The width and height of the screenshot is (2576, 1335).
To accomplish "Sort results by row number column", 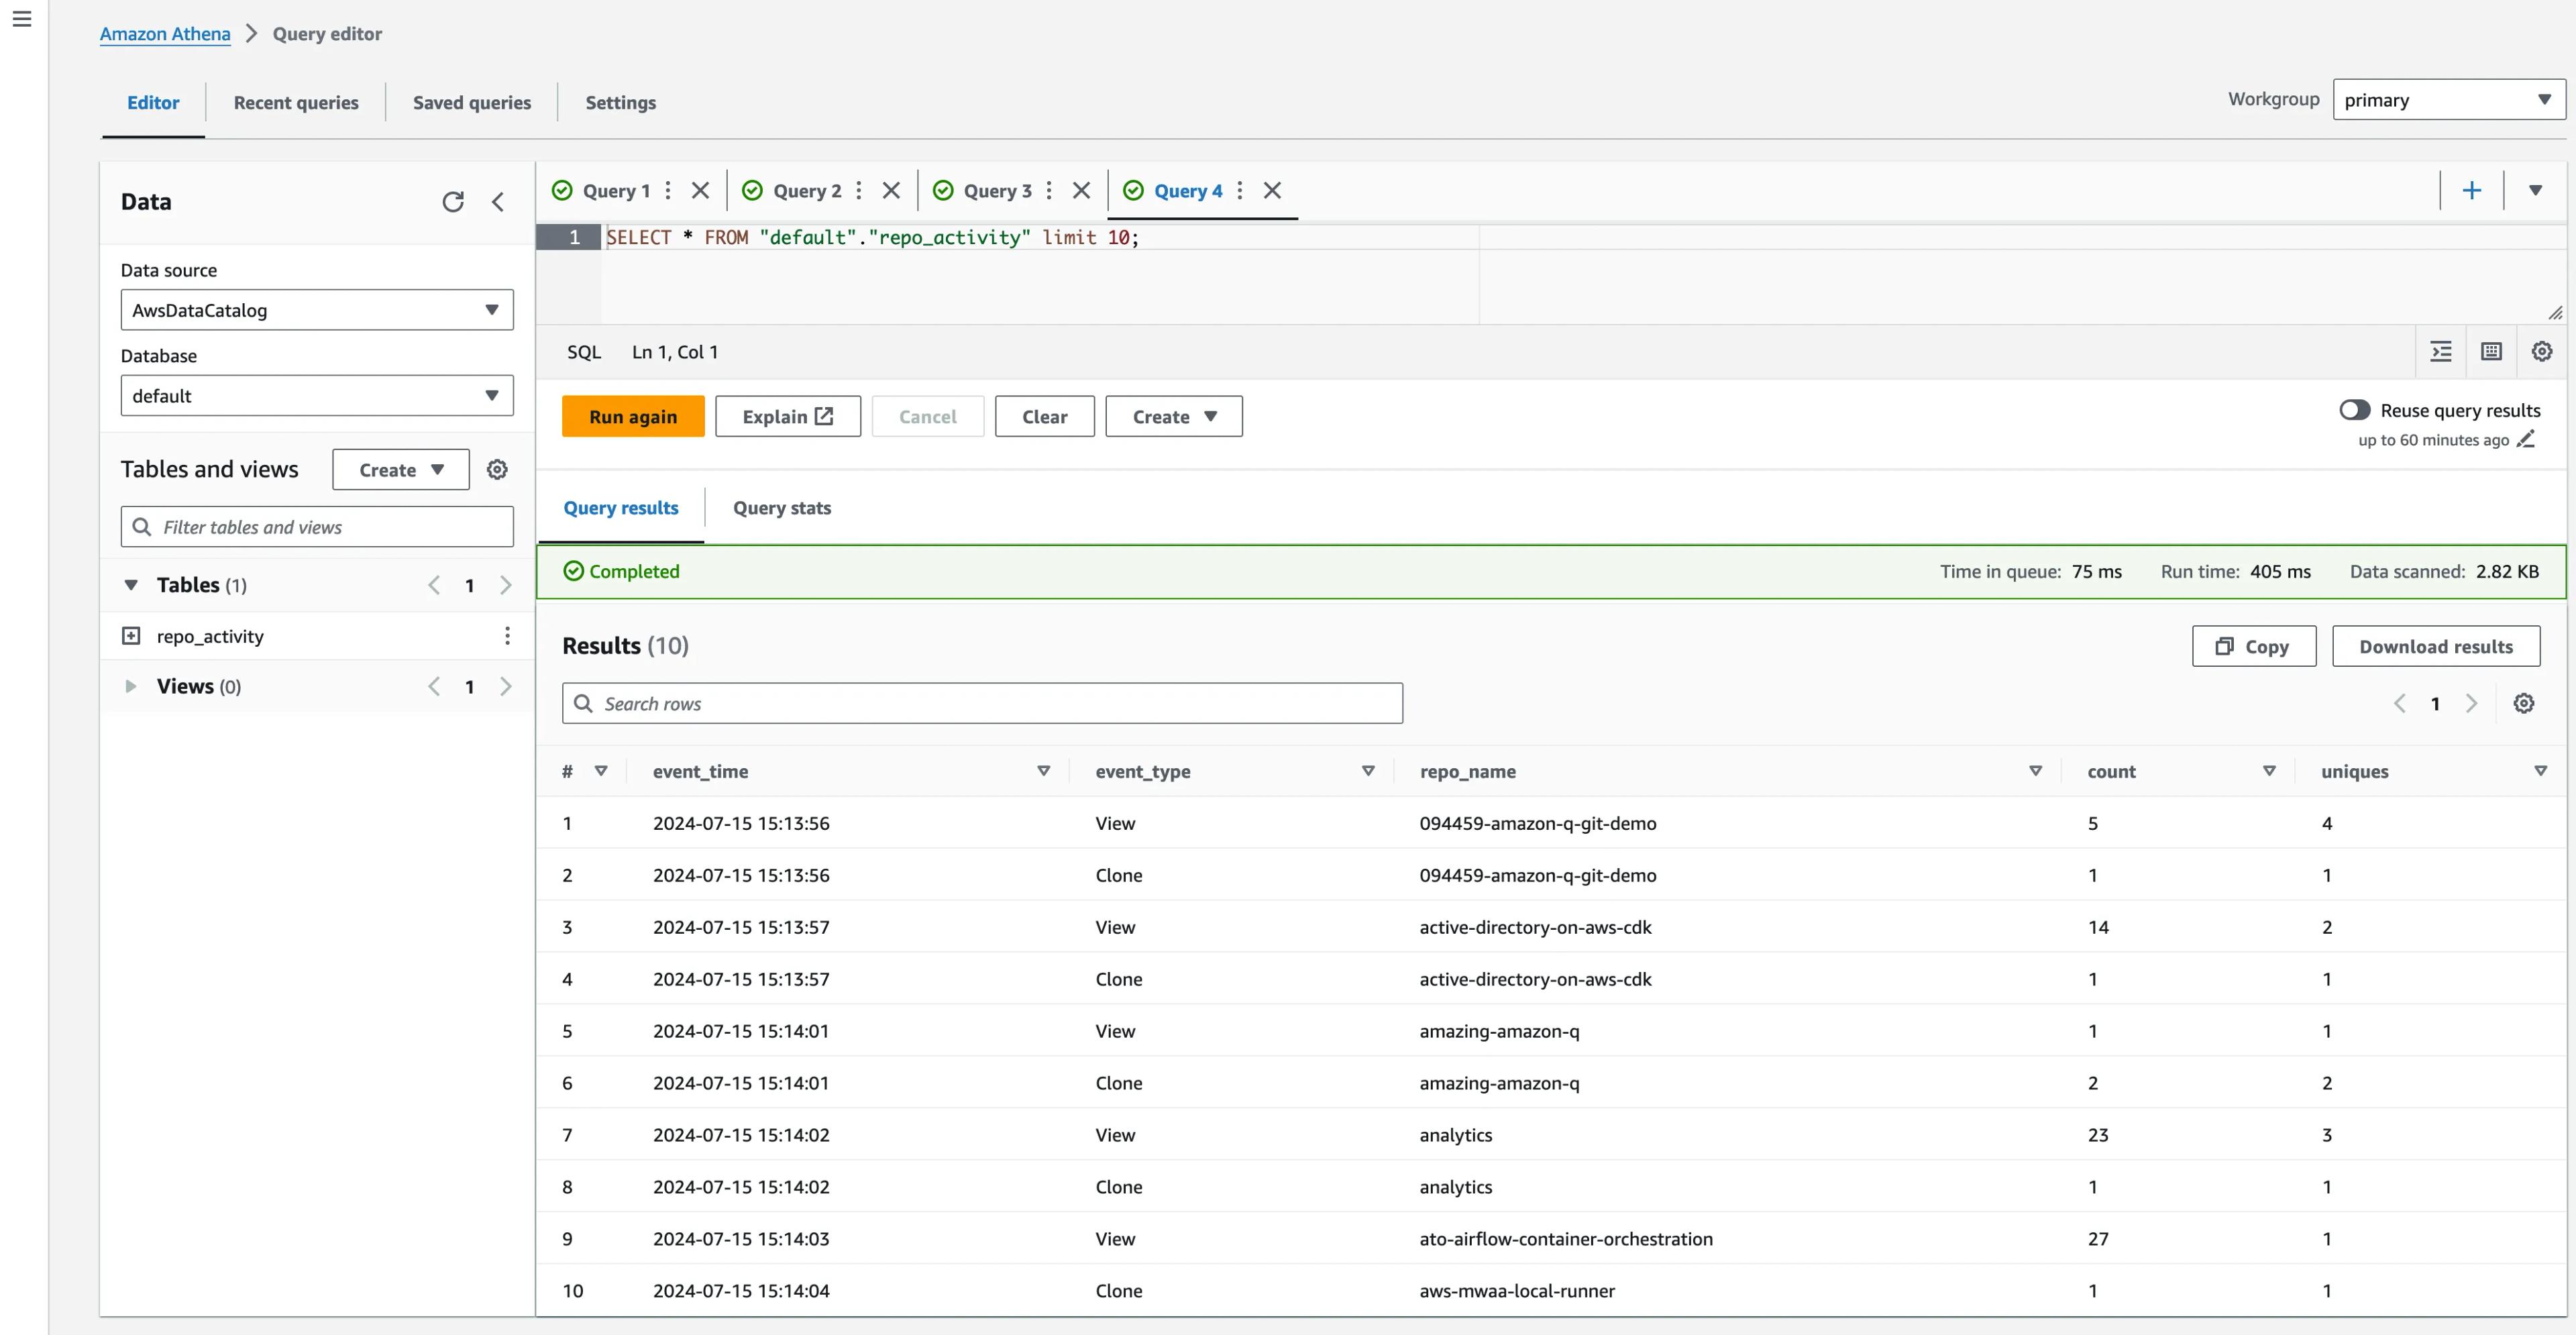I will [x=601, y=771].
